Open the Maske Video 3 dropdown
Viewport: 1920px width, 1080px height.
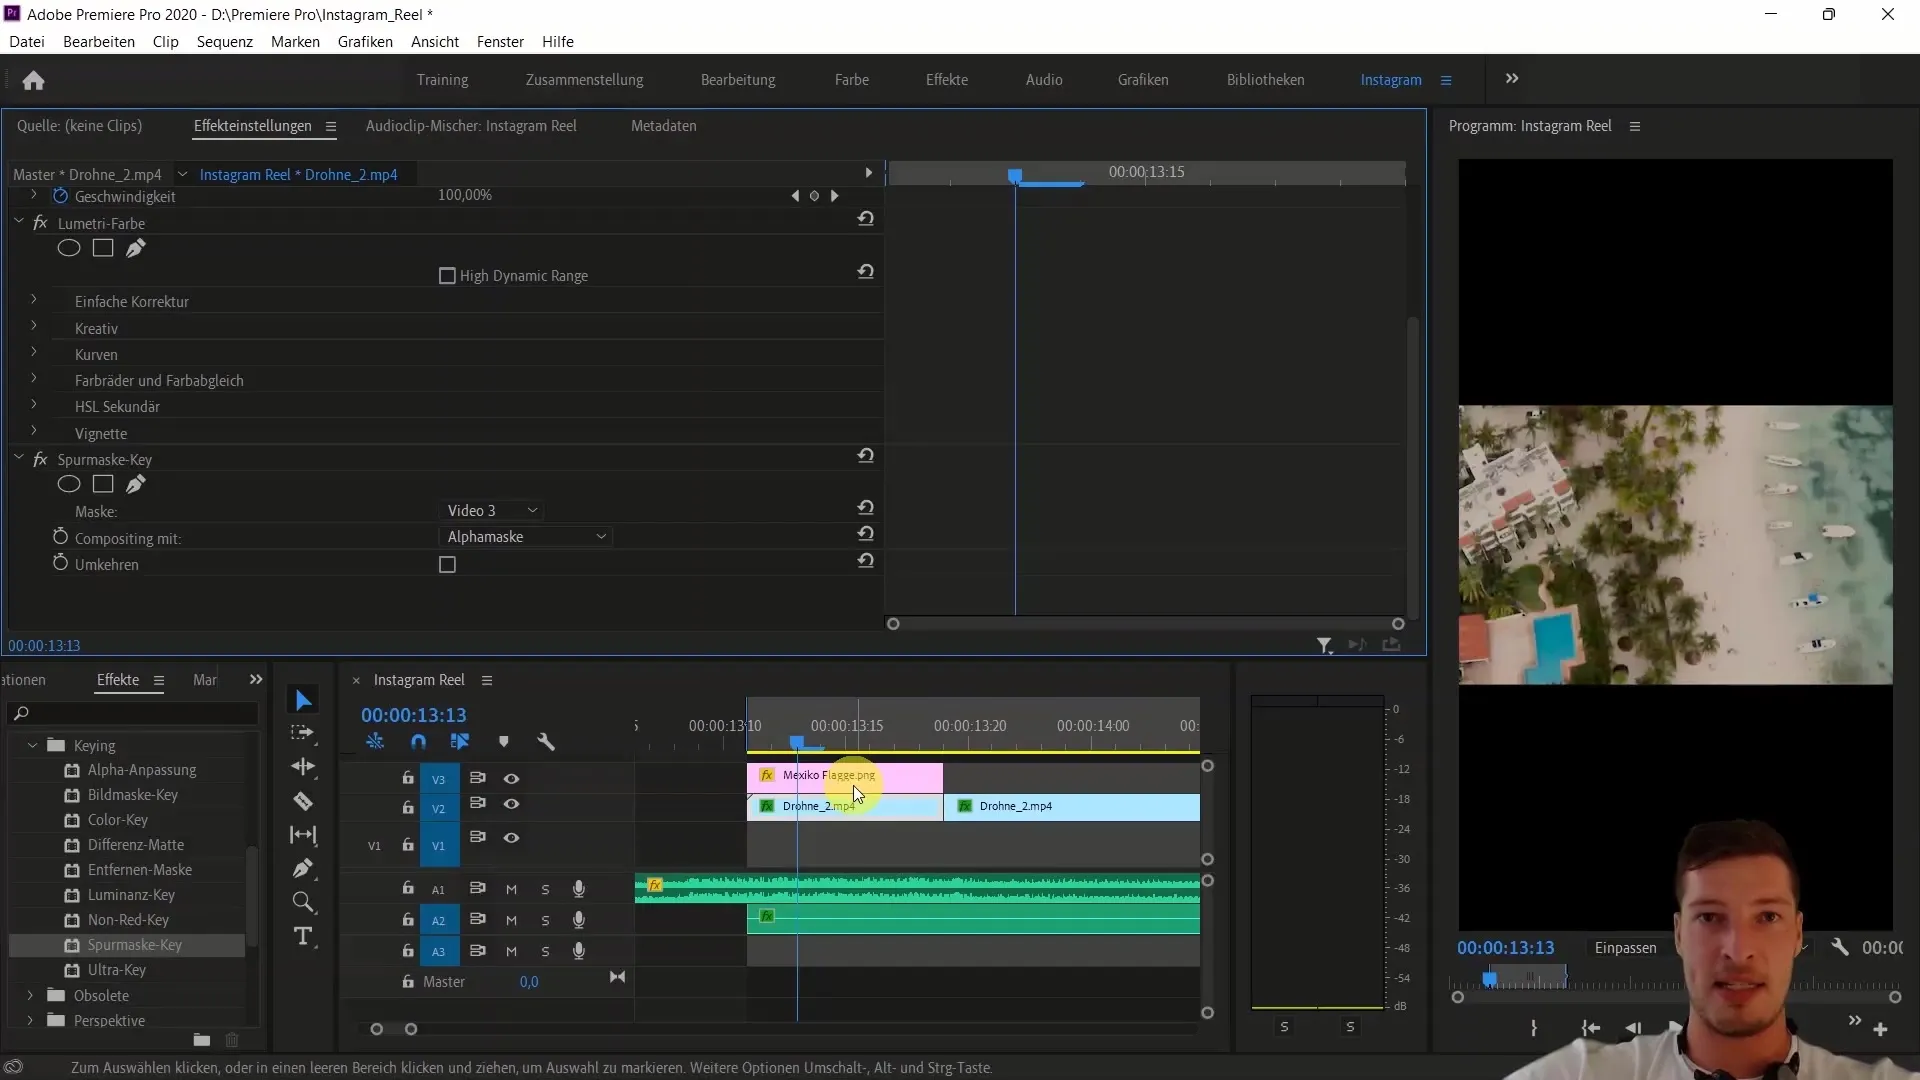pyautogui.click(x=492, y=511)
